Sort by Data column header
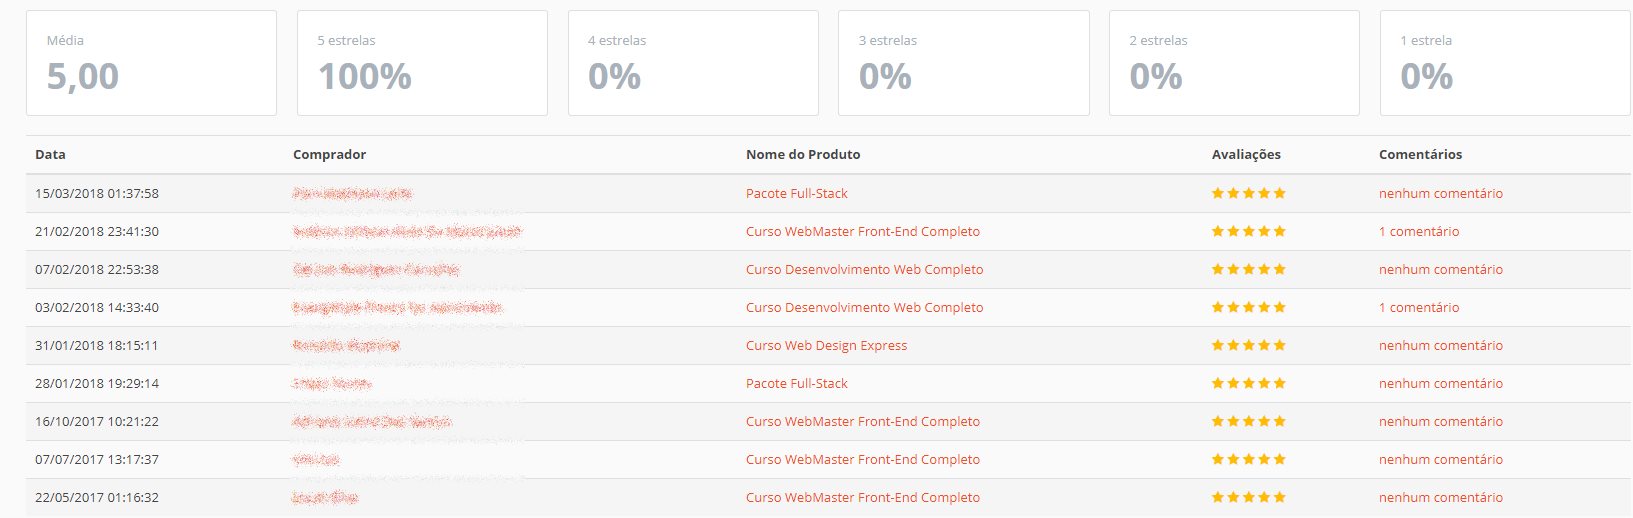This screenshot has height=518, width=1633. point(50,154)
